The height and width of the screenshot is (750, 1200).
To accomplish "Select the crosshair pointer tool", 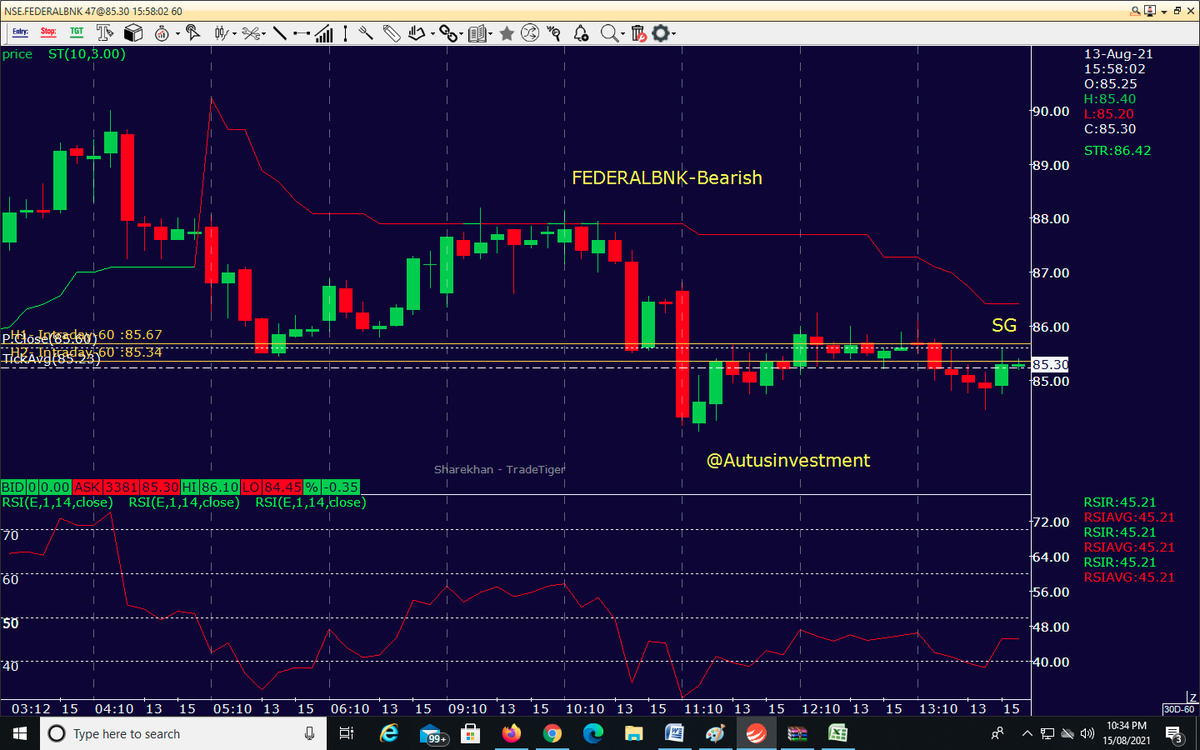I will (192, 33).
